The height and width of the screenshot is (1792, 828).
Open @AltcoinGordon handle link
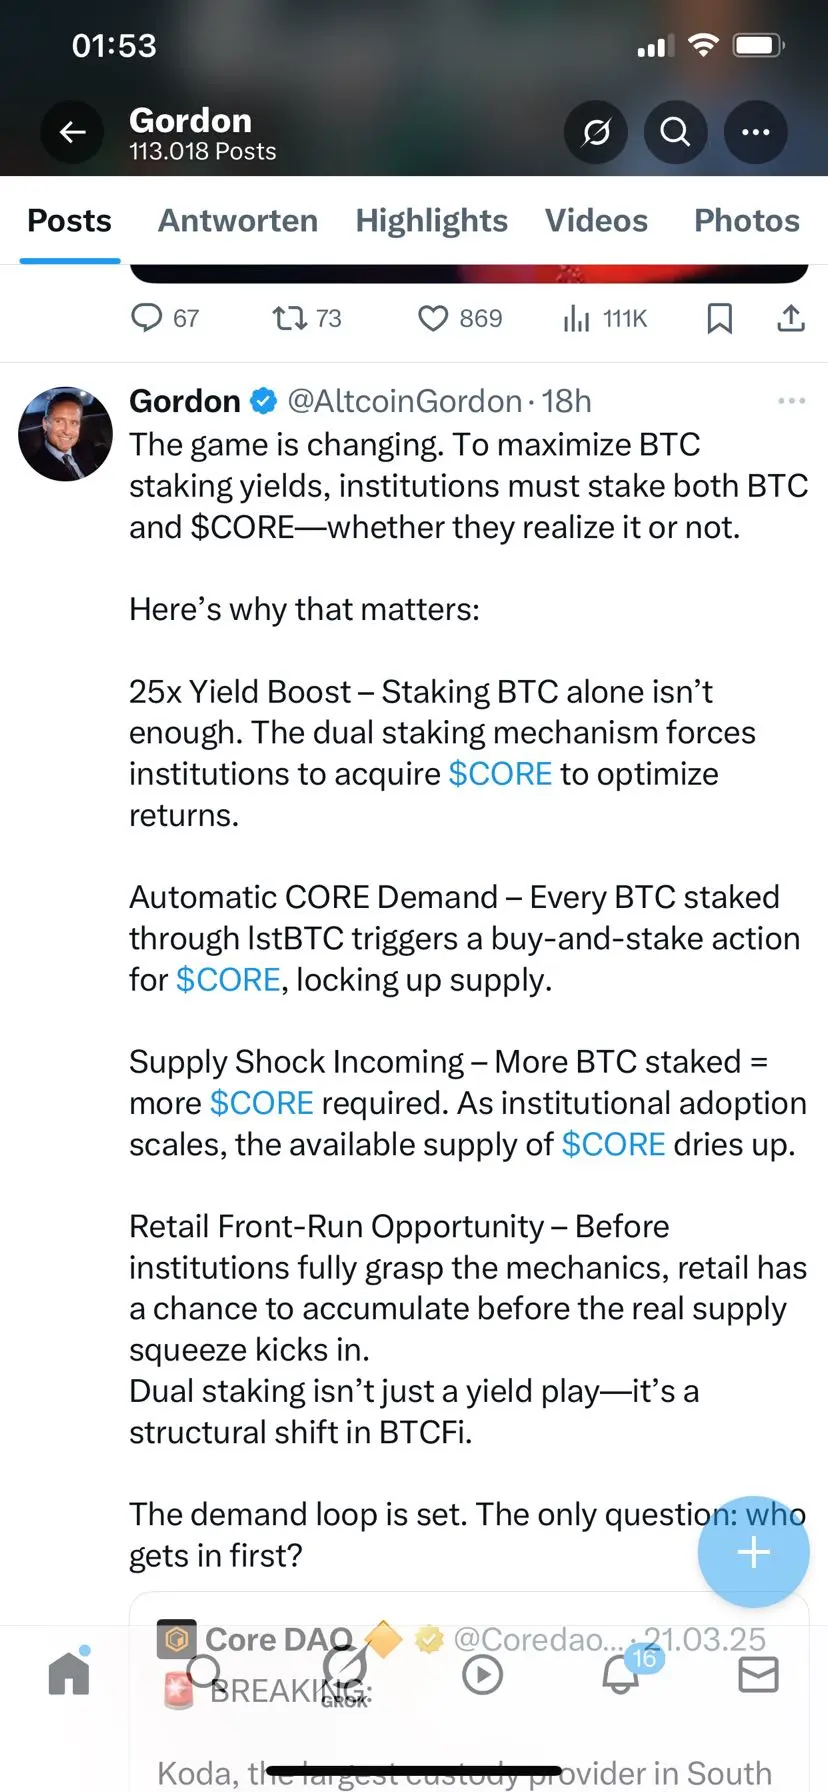pyautogui.click(x=404, y=401)
